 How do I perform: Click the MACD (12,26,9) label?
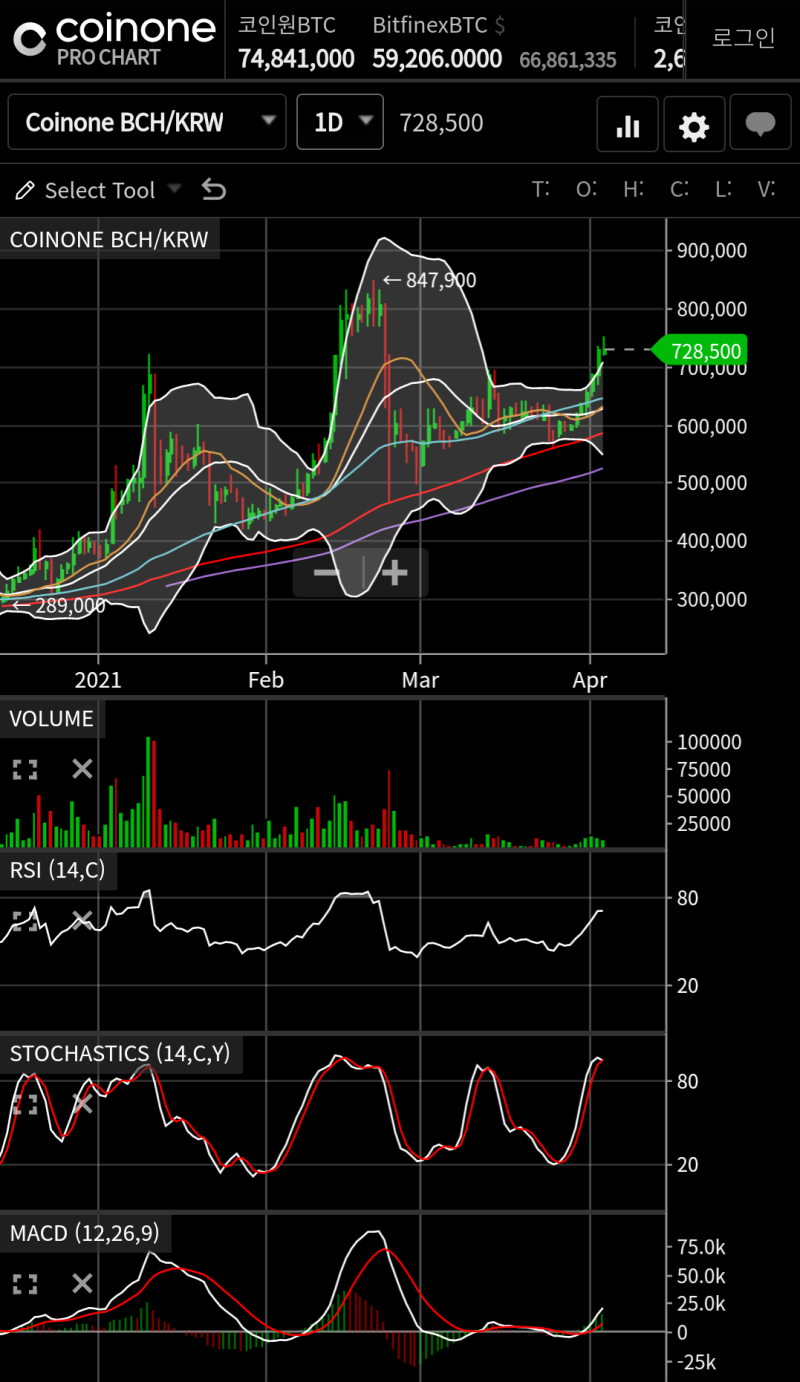(x=85, y=1233)
